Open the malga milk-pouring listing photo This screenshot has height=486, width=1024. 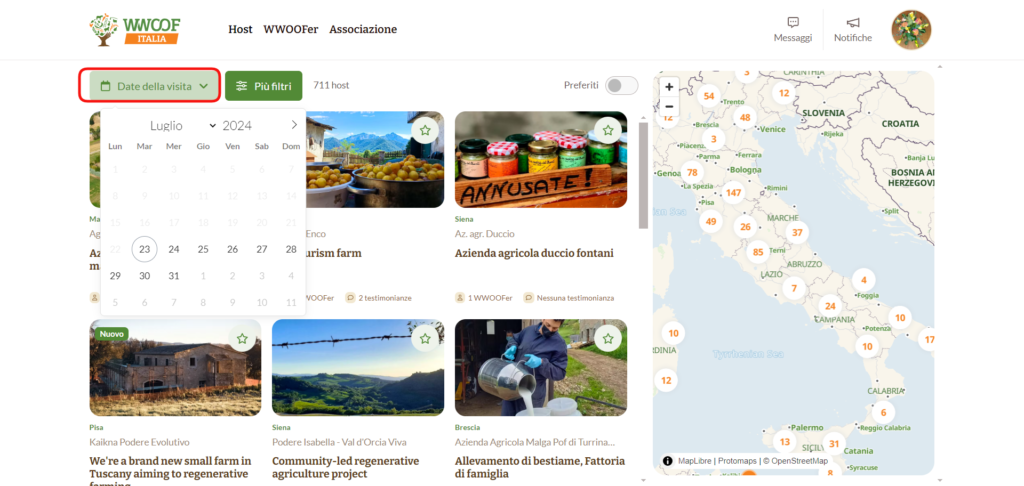click(x=540, y=367)
